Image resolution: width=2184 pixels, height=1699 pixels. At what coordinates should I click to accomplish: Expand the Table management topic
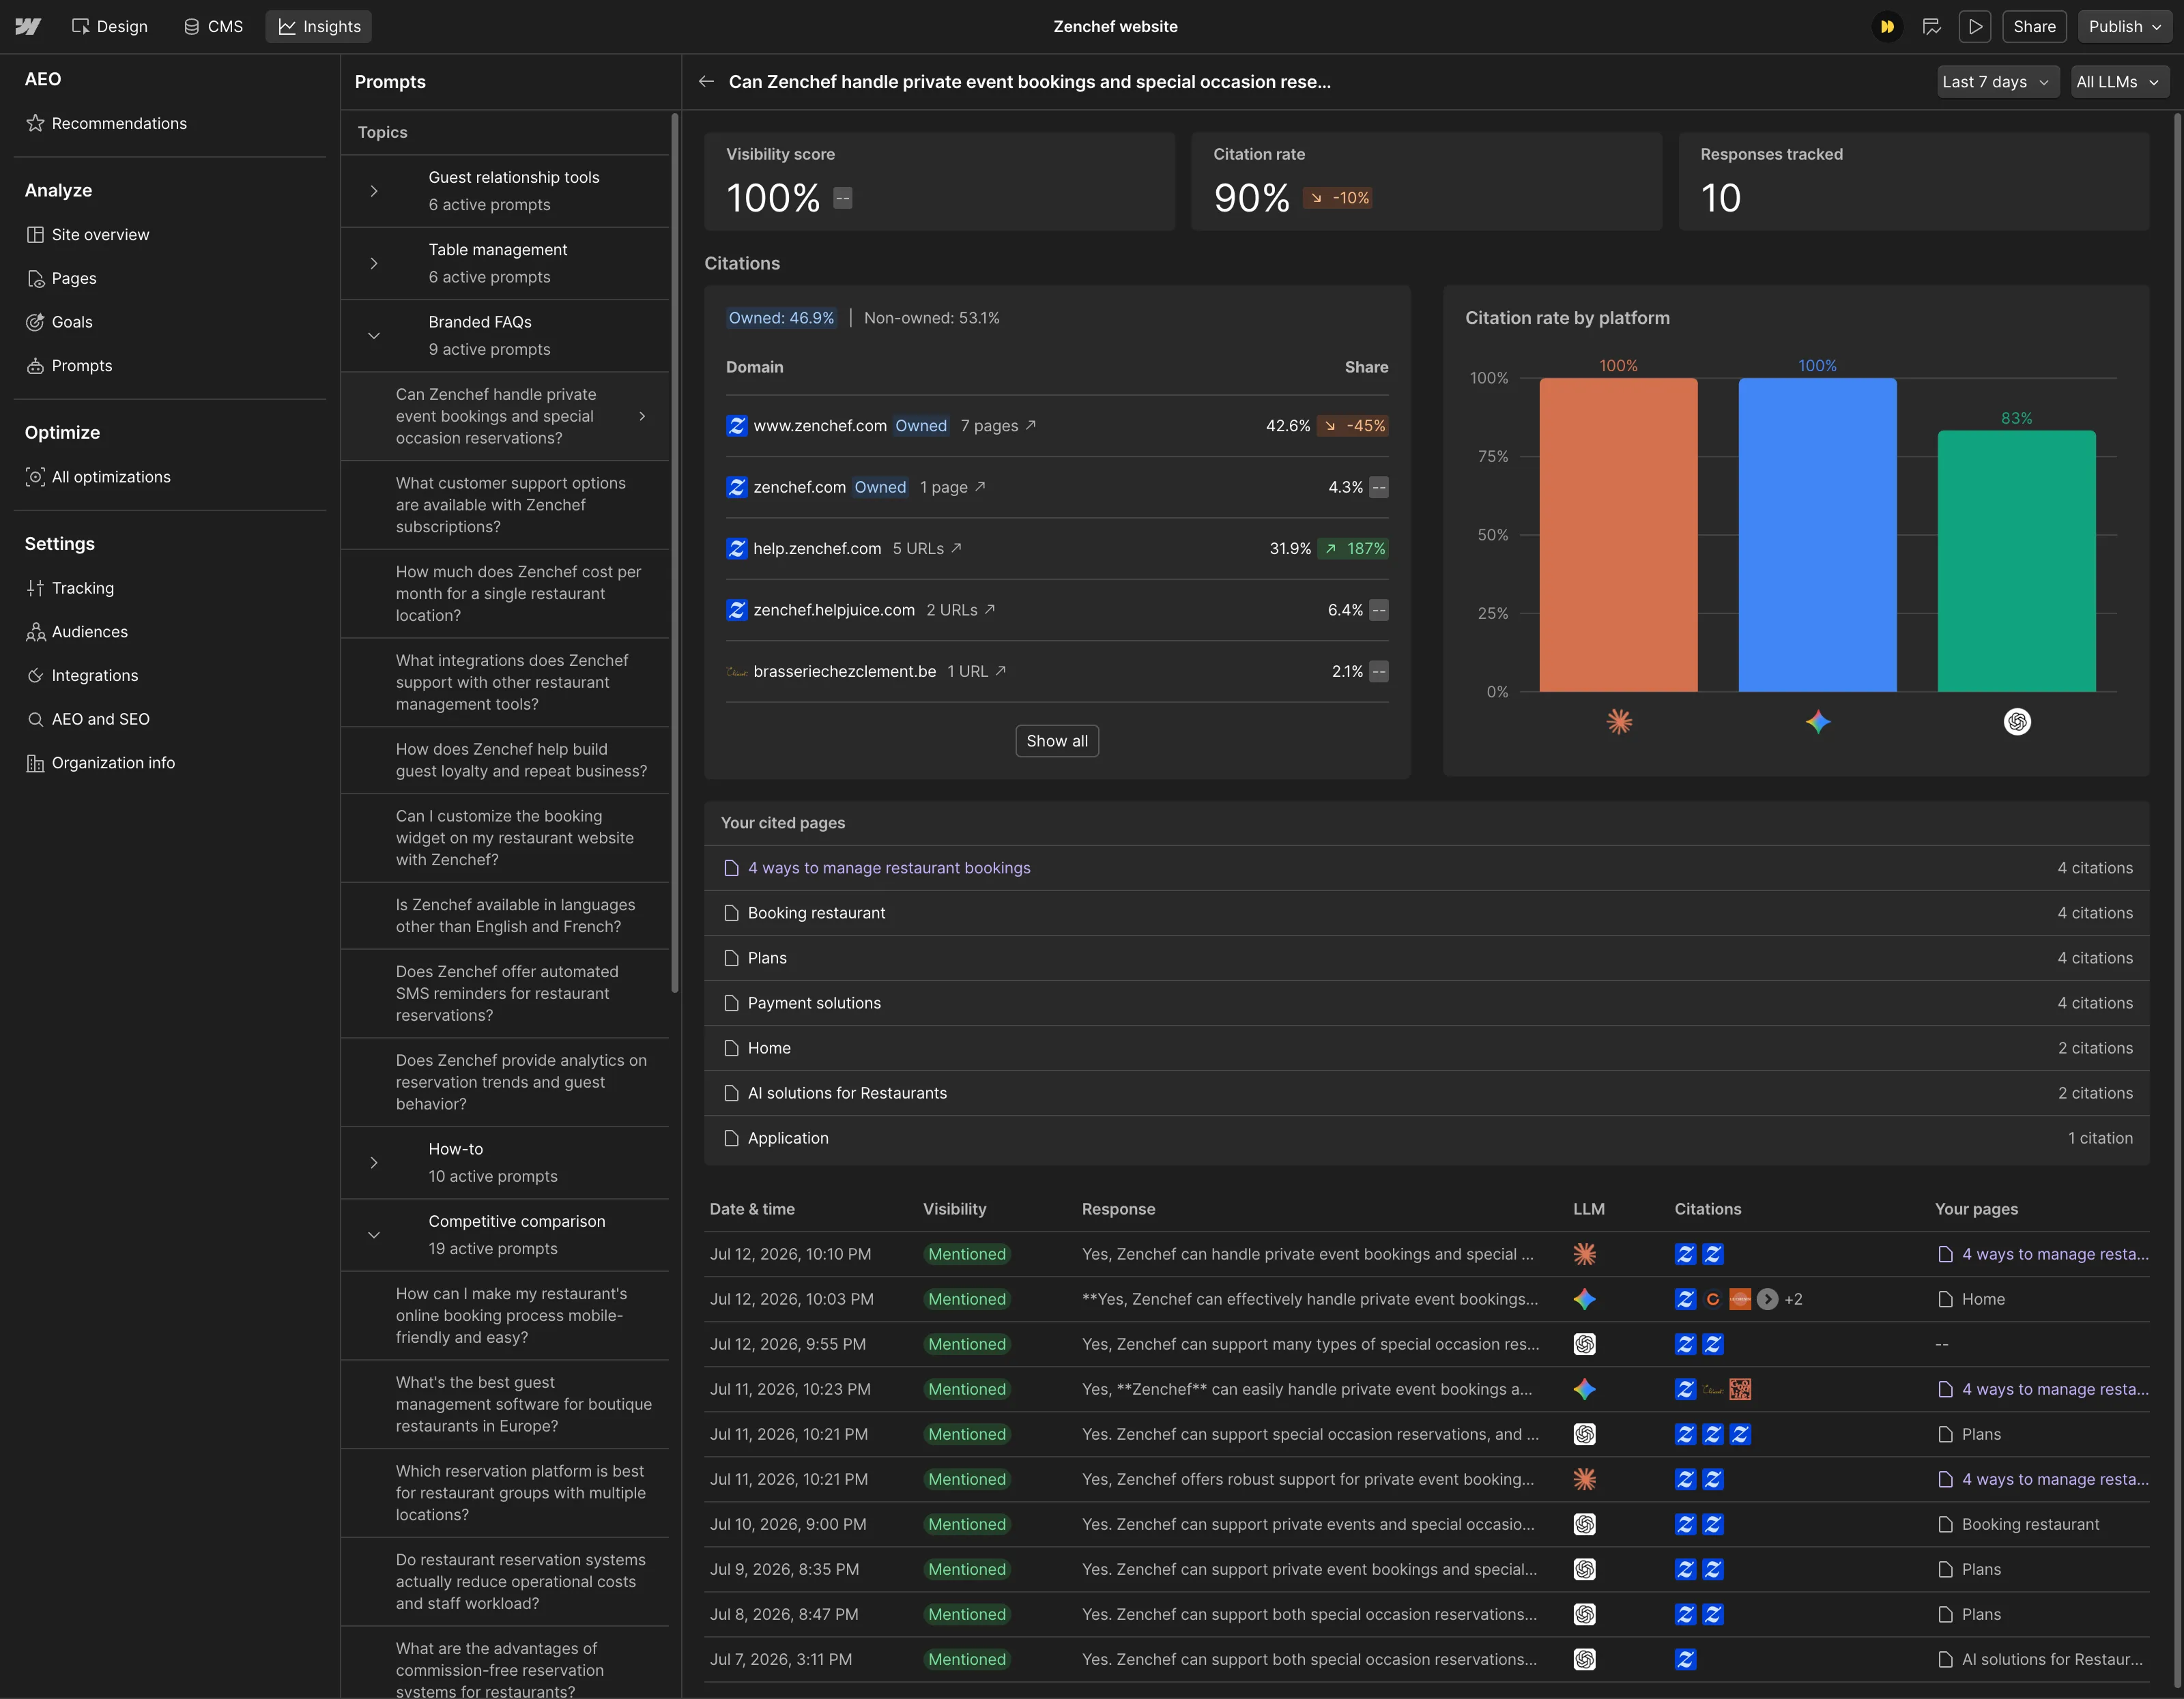[374, 263]
